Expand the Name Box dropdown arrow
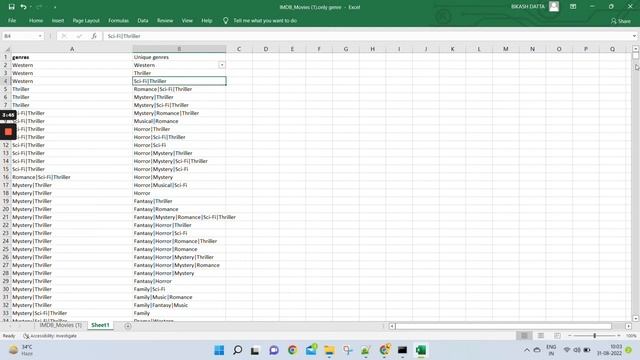This screenshot has height=360, width=640. [x=40, y=36]
